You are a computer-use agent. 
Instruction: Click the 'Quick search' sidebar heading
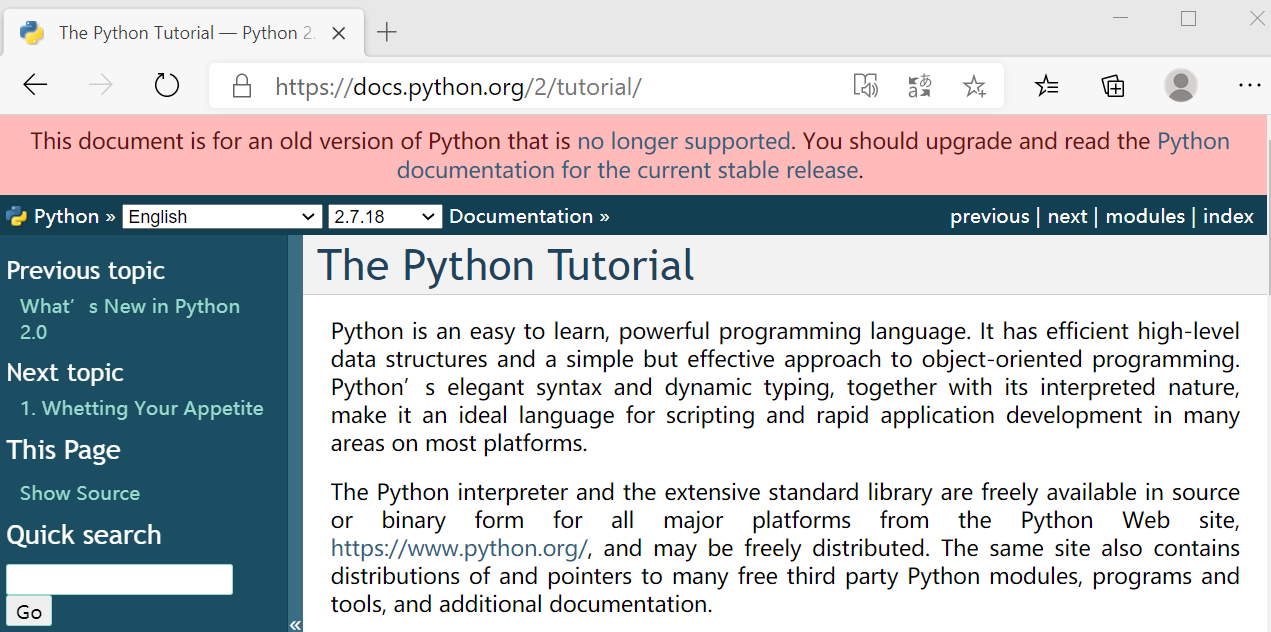click(x=84, y=535)
